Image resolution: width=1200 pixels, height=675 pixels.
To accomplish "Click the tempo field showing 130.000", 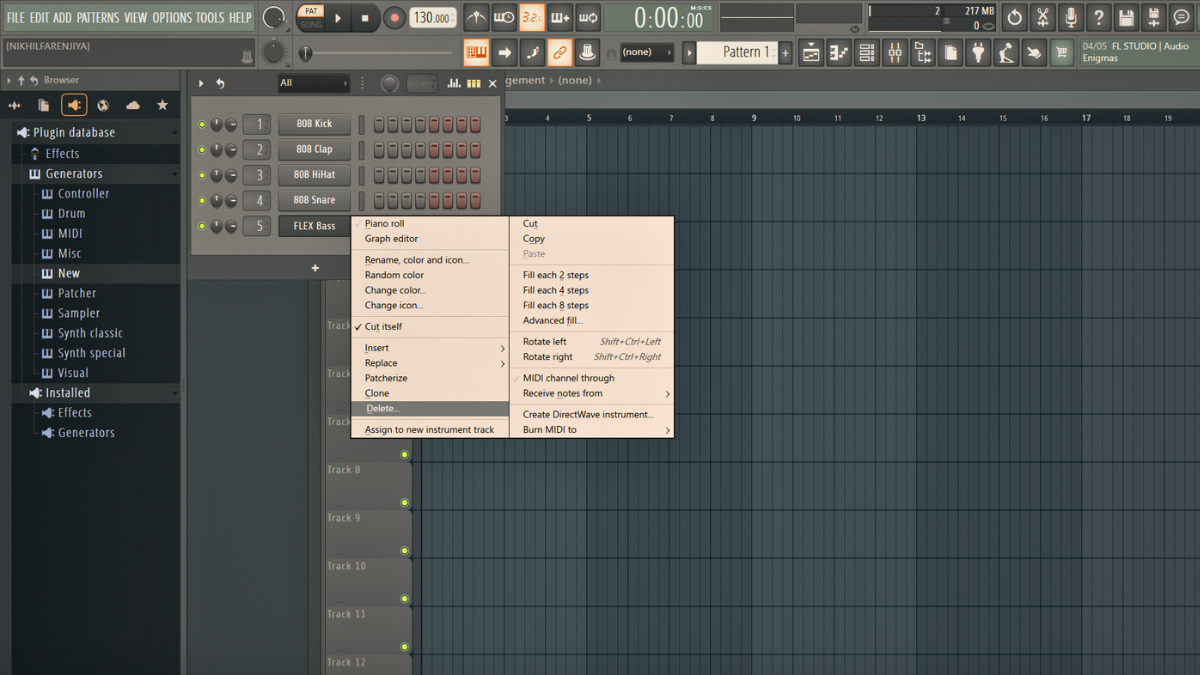I will [432, 17].
